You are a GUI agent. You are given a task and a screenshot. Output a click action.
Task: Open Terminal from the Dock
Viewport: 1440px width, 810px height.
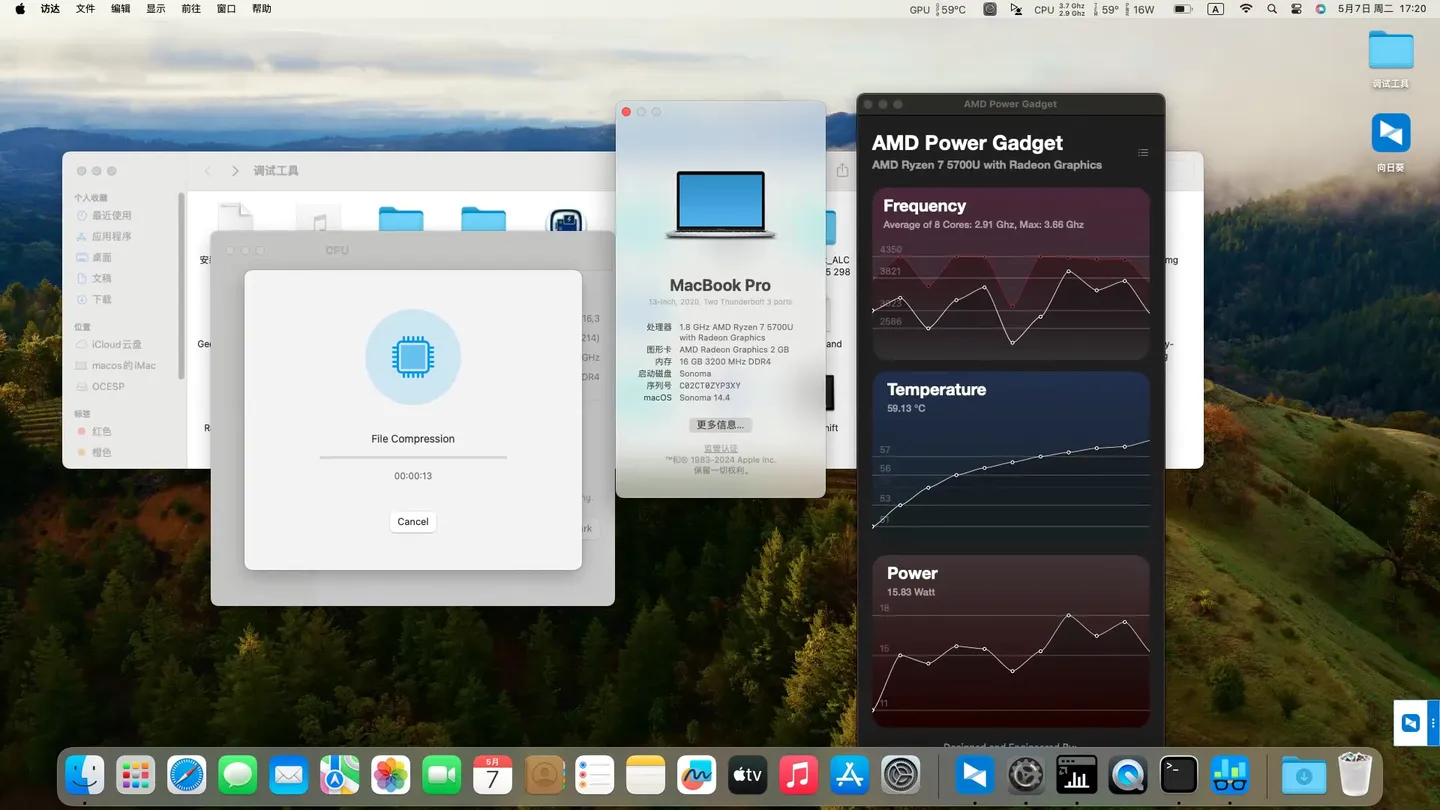[x=1178, y=775]
